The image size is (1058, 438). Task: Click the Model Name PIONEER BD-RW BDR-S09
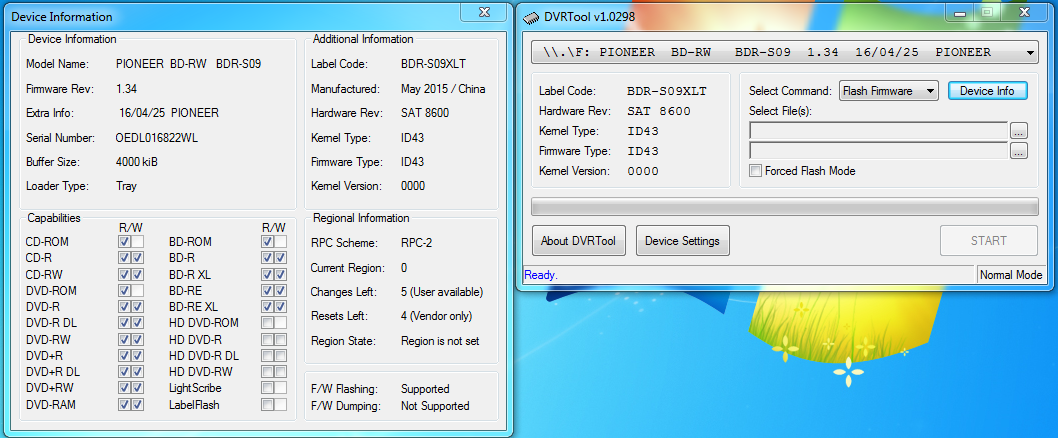(x=188, y=64)
